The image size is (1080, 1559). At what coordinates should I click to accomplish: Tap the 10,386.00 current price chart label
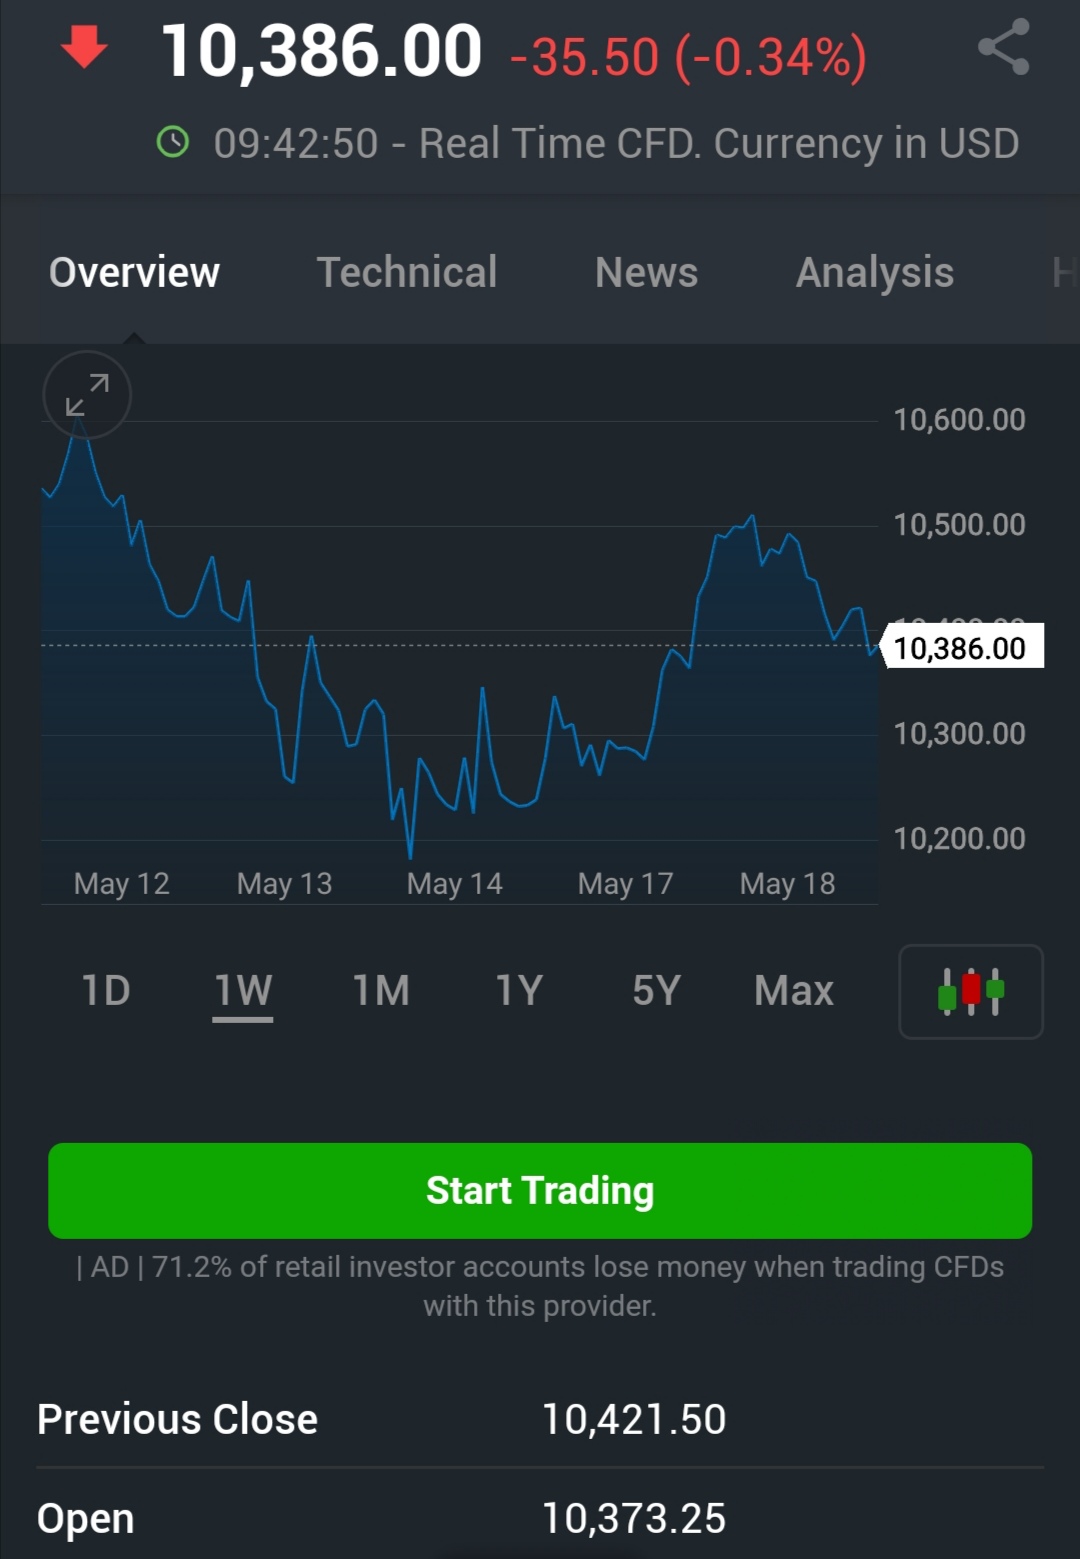pyautogui.click(x=960, y=648)
